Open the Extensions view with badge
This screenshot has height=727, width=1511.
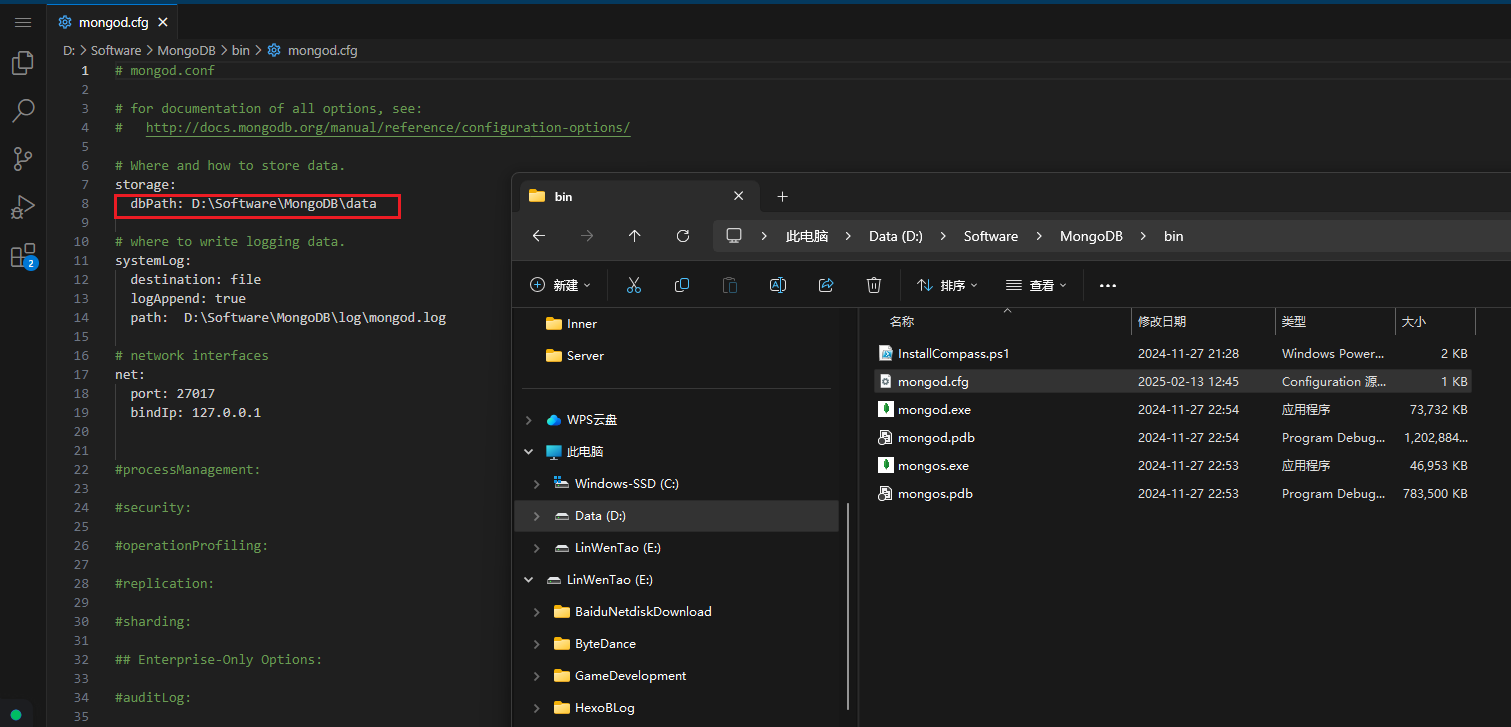[x=22, y=256]
